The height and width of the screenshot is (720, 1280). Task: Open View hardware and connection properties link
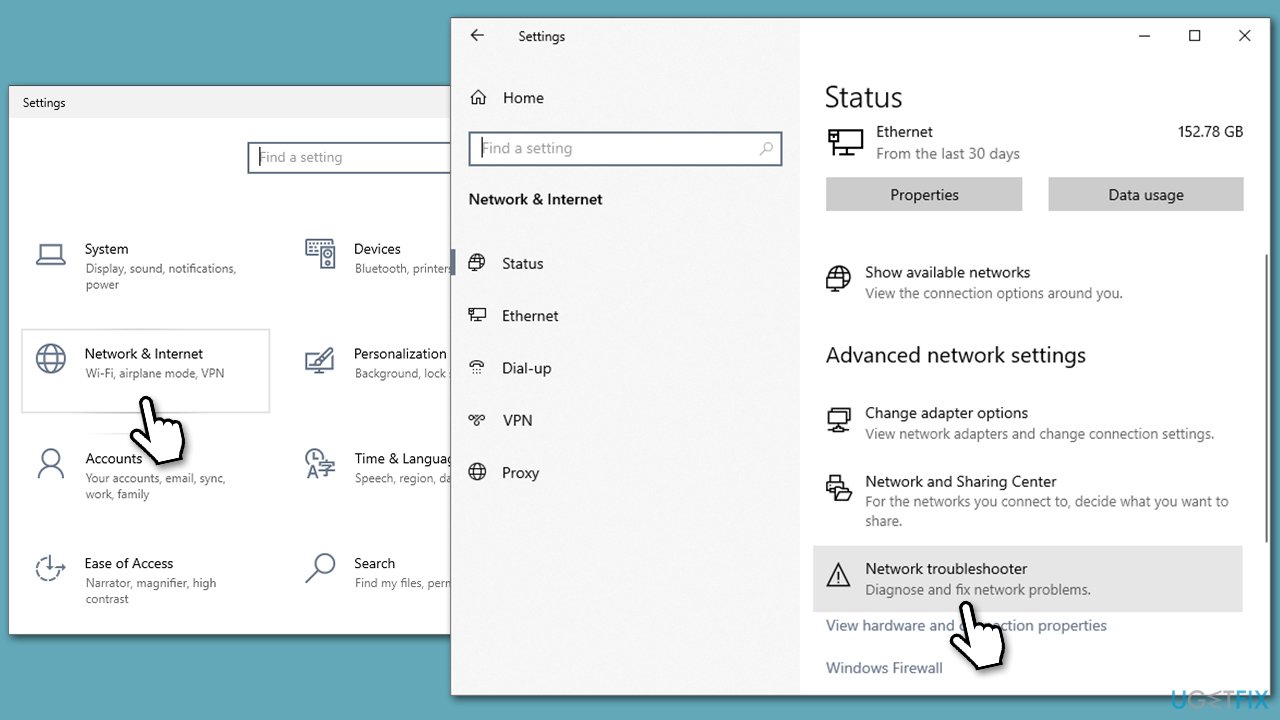point(966,625)
